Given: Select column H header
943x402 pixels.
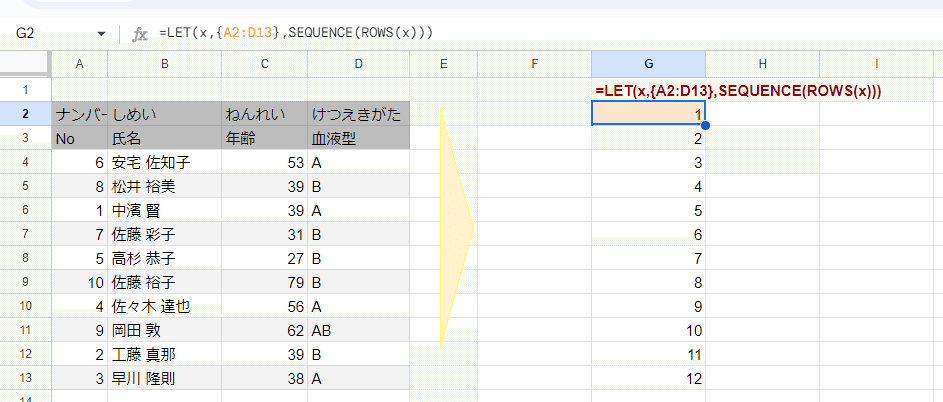Looking at the screenshot, I should tap(763, 64).
